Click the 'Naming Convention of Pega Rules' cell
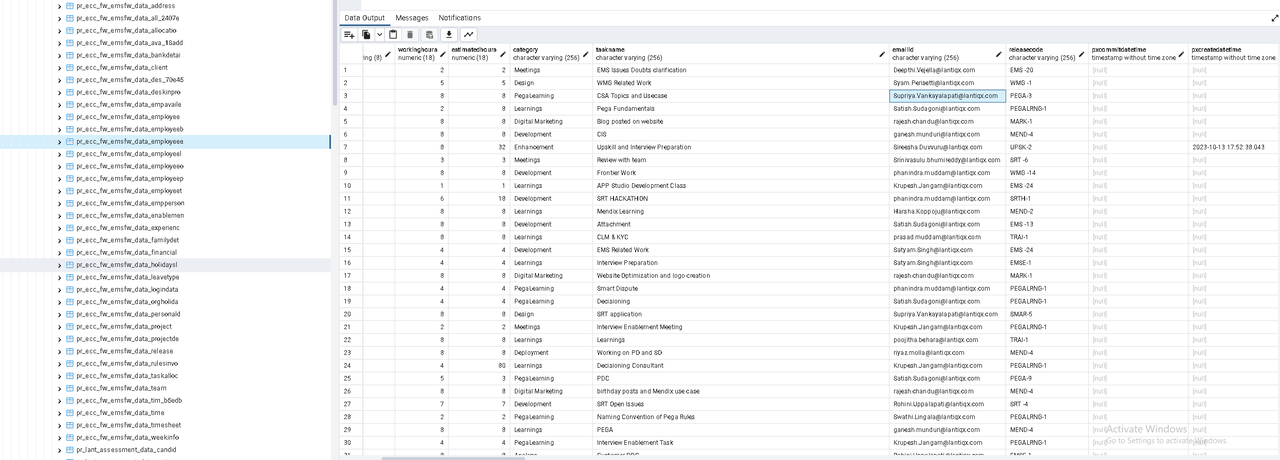The image size is (1280, 460). click(x=741, y=417)
